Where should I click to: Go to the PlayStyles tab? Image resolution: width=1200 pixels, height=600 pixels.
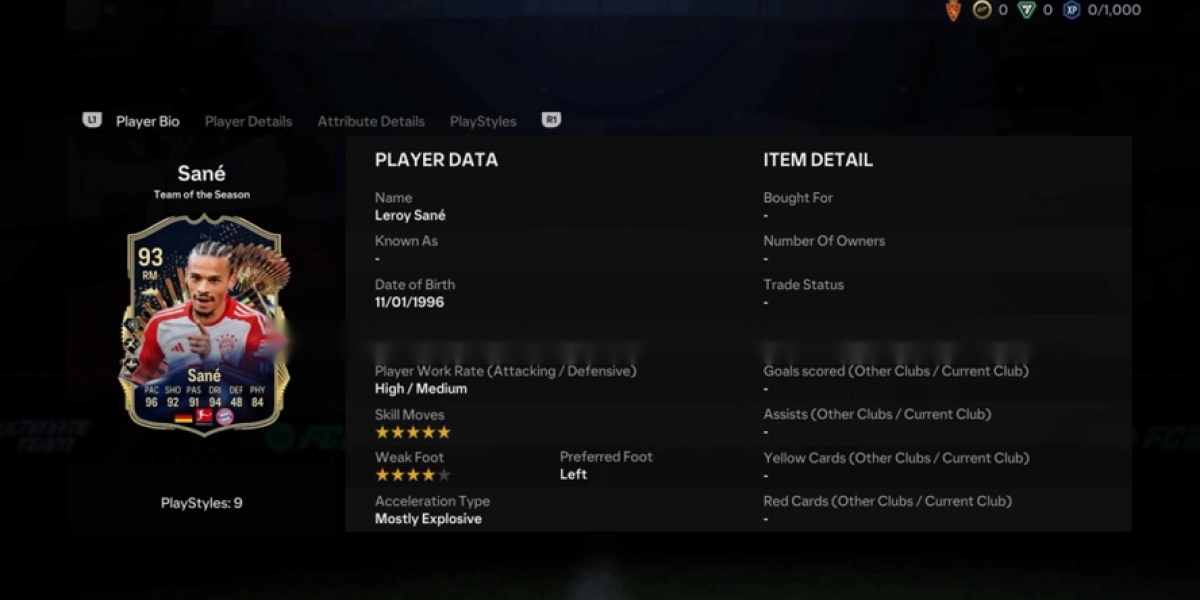pyautogui.click(x=483, y=121)
